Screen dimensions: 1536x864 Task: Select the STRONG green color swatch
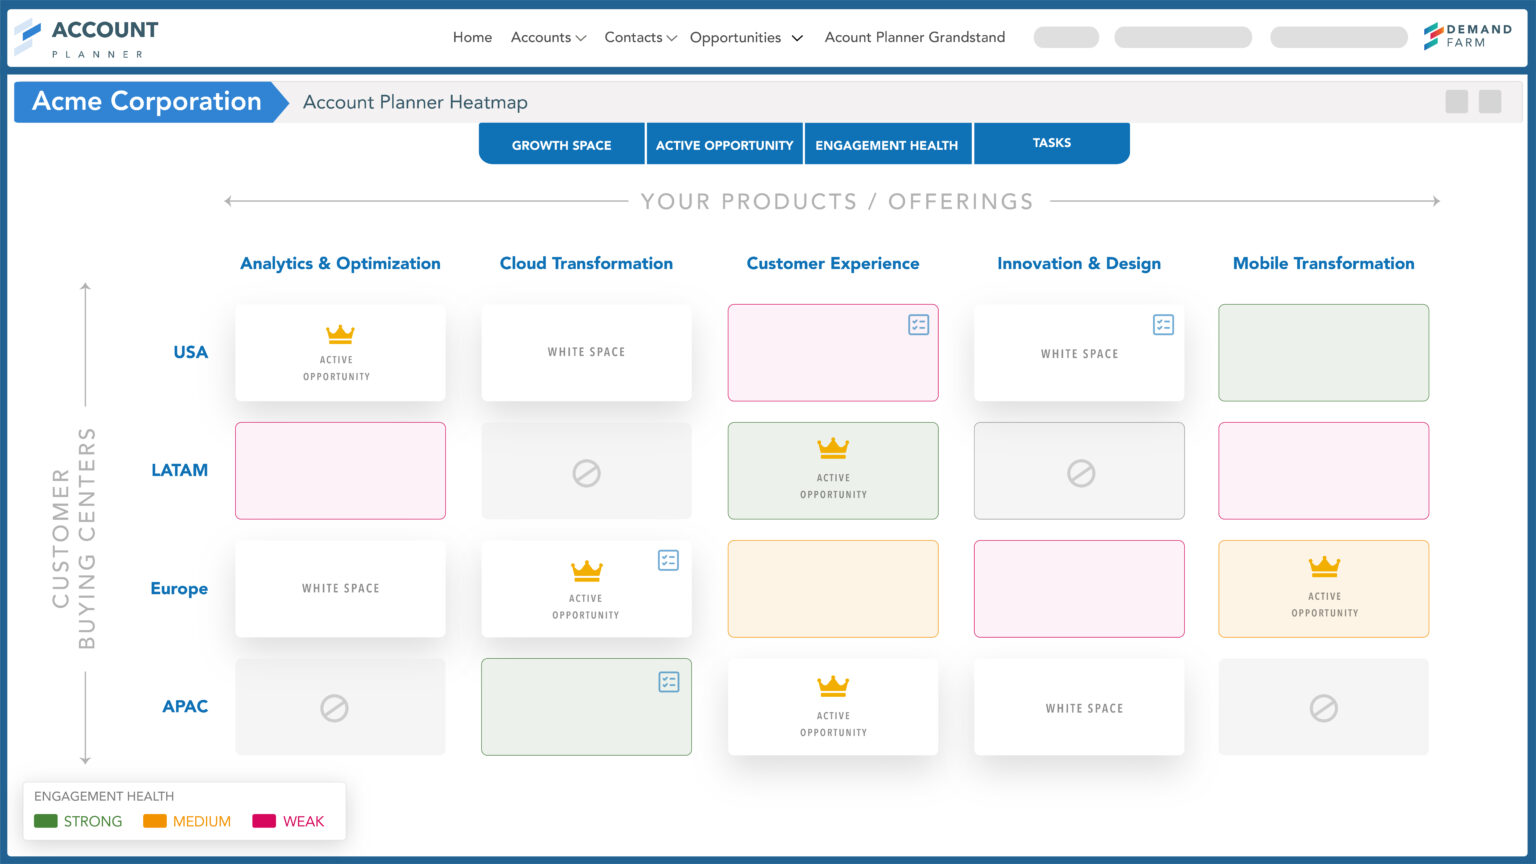tap(45, 821)
